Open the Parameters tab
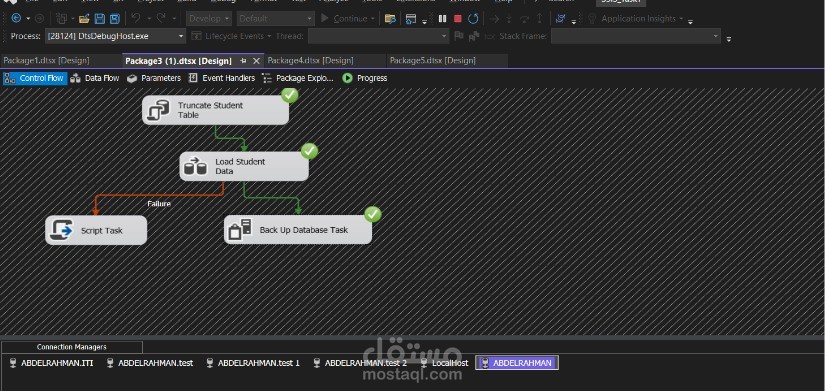 pos(154,78)
